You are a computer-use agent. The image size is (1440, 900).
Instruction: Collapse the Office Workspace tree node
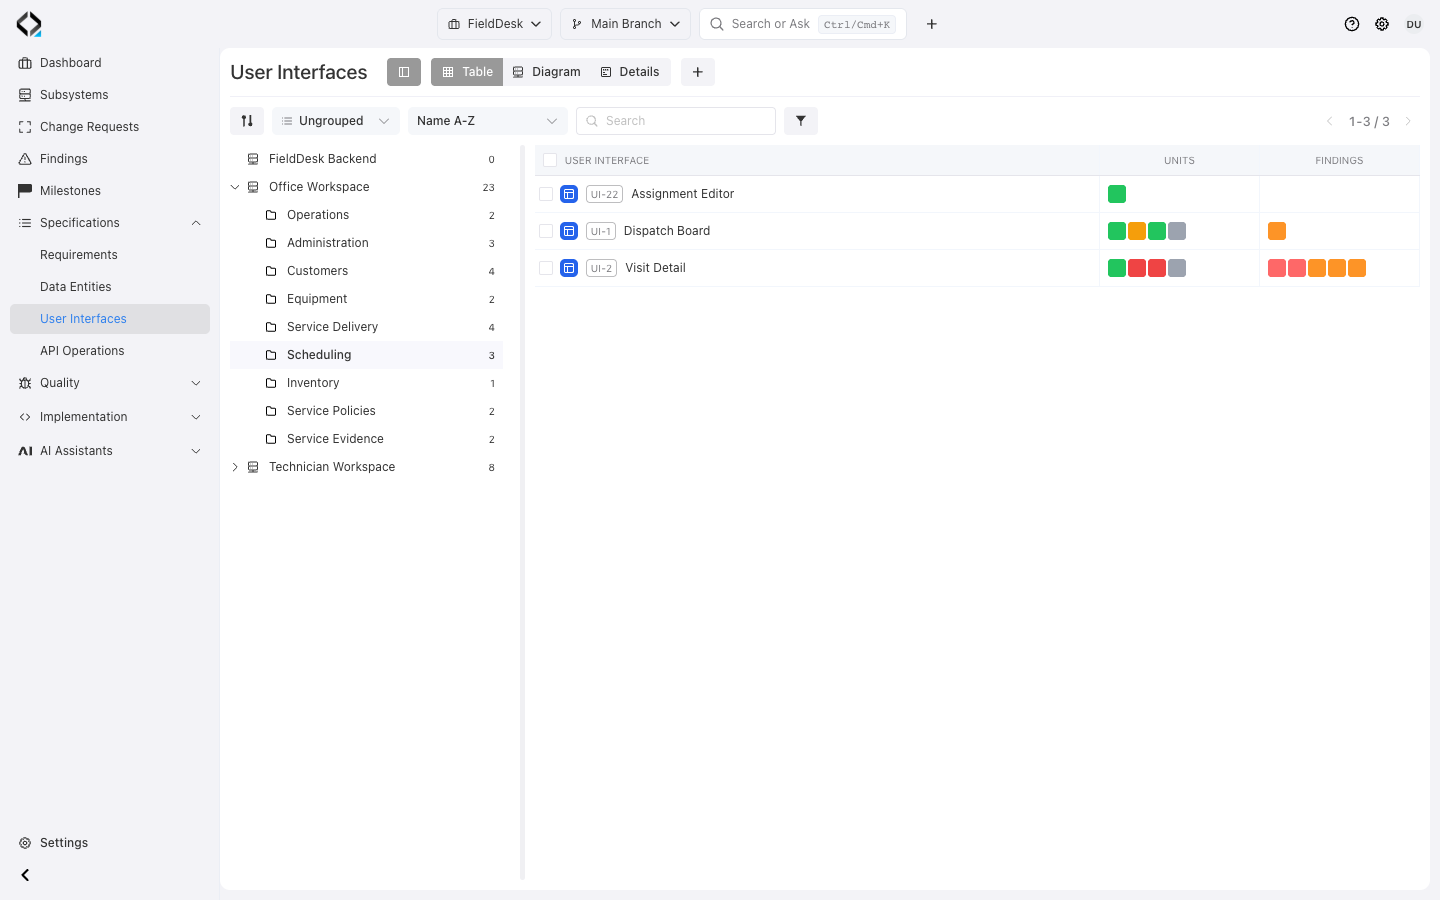(x=235, y=187)
